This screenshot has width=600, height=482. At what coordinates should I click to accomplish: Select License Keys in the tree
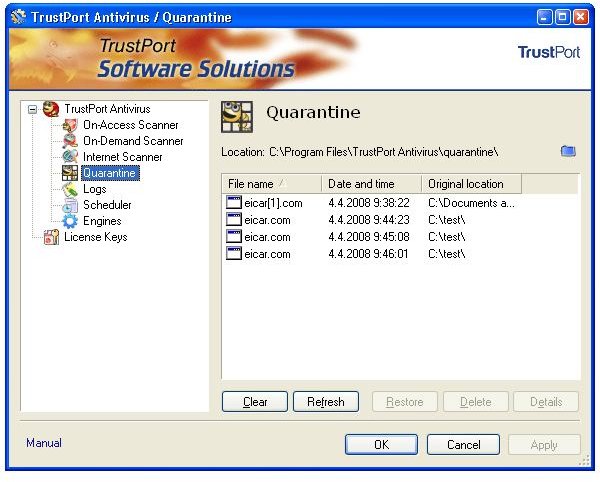tap(96, 237)
